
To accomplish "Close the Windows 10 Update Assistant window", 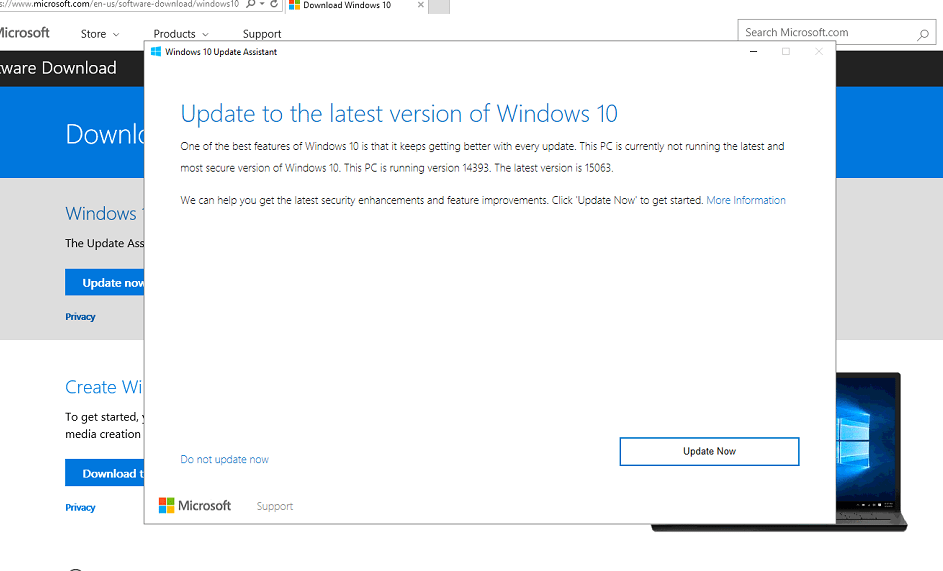I will [x=819, y=52].
